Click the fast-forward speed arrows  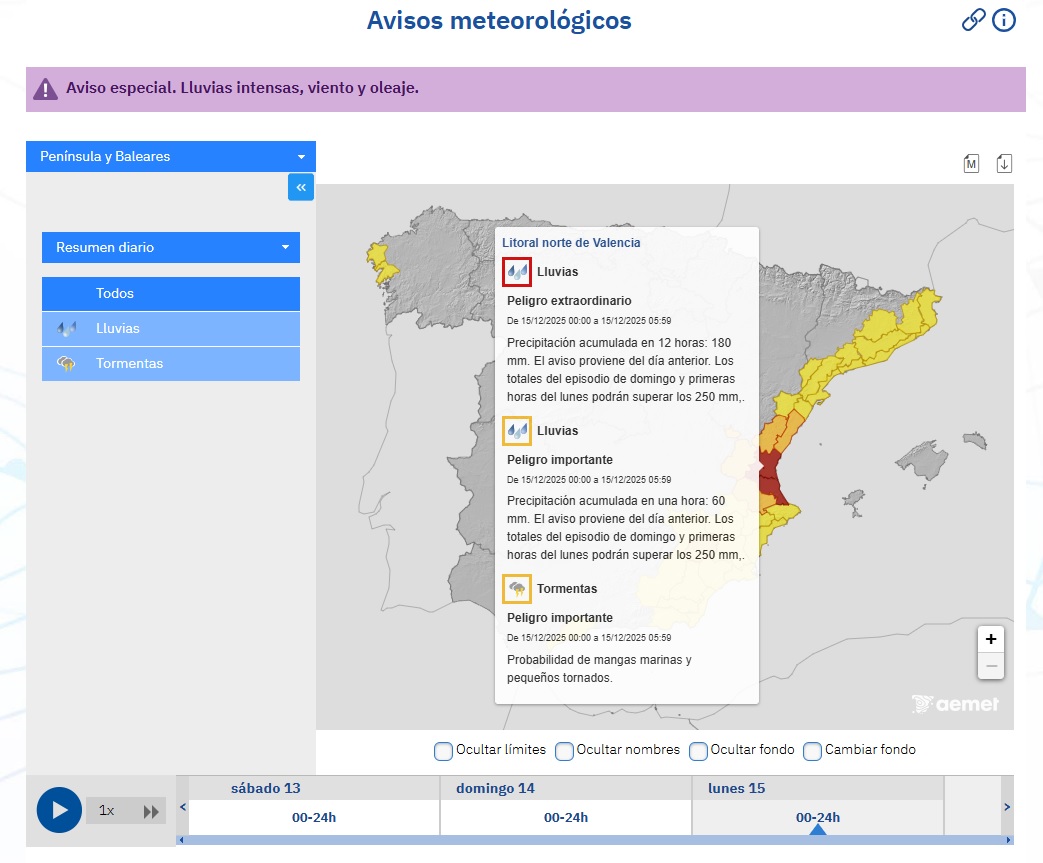click(152, 811)
